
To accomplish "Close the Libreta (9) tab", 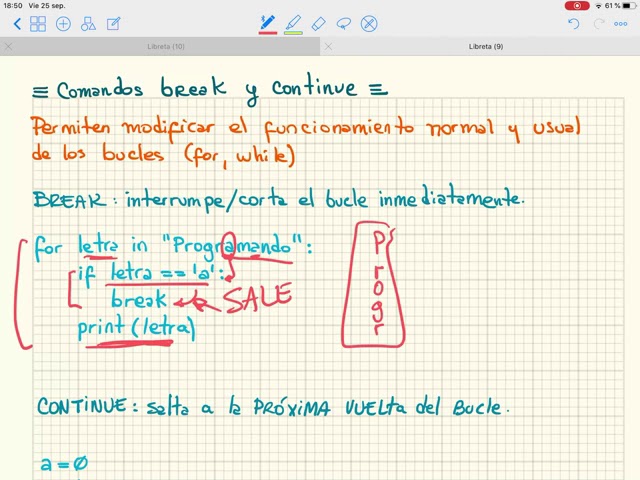I will coord(328,47).
